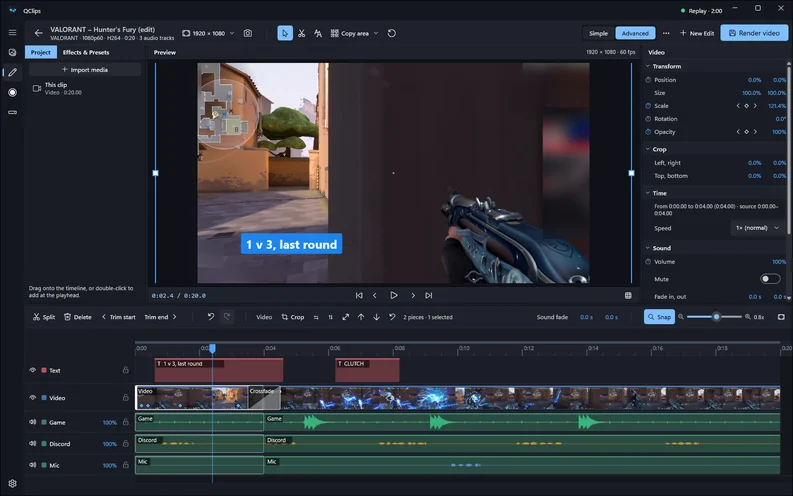Take a snapshot with the camera icon
The width and height of the screenshot is (793, 496).
(248, 33)
